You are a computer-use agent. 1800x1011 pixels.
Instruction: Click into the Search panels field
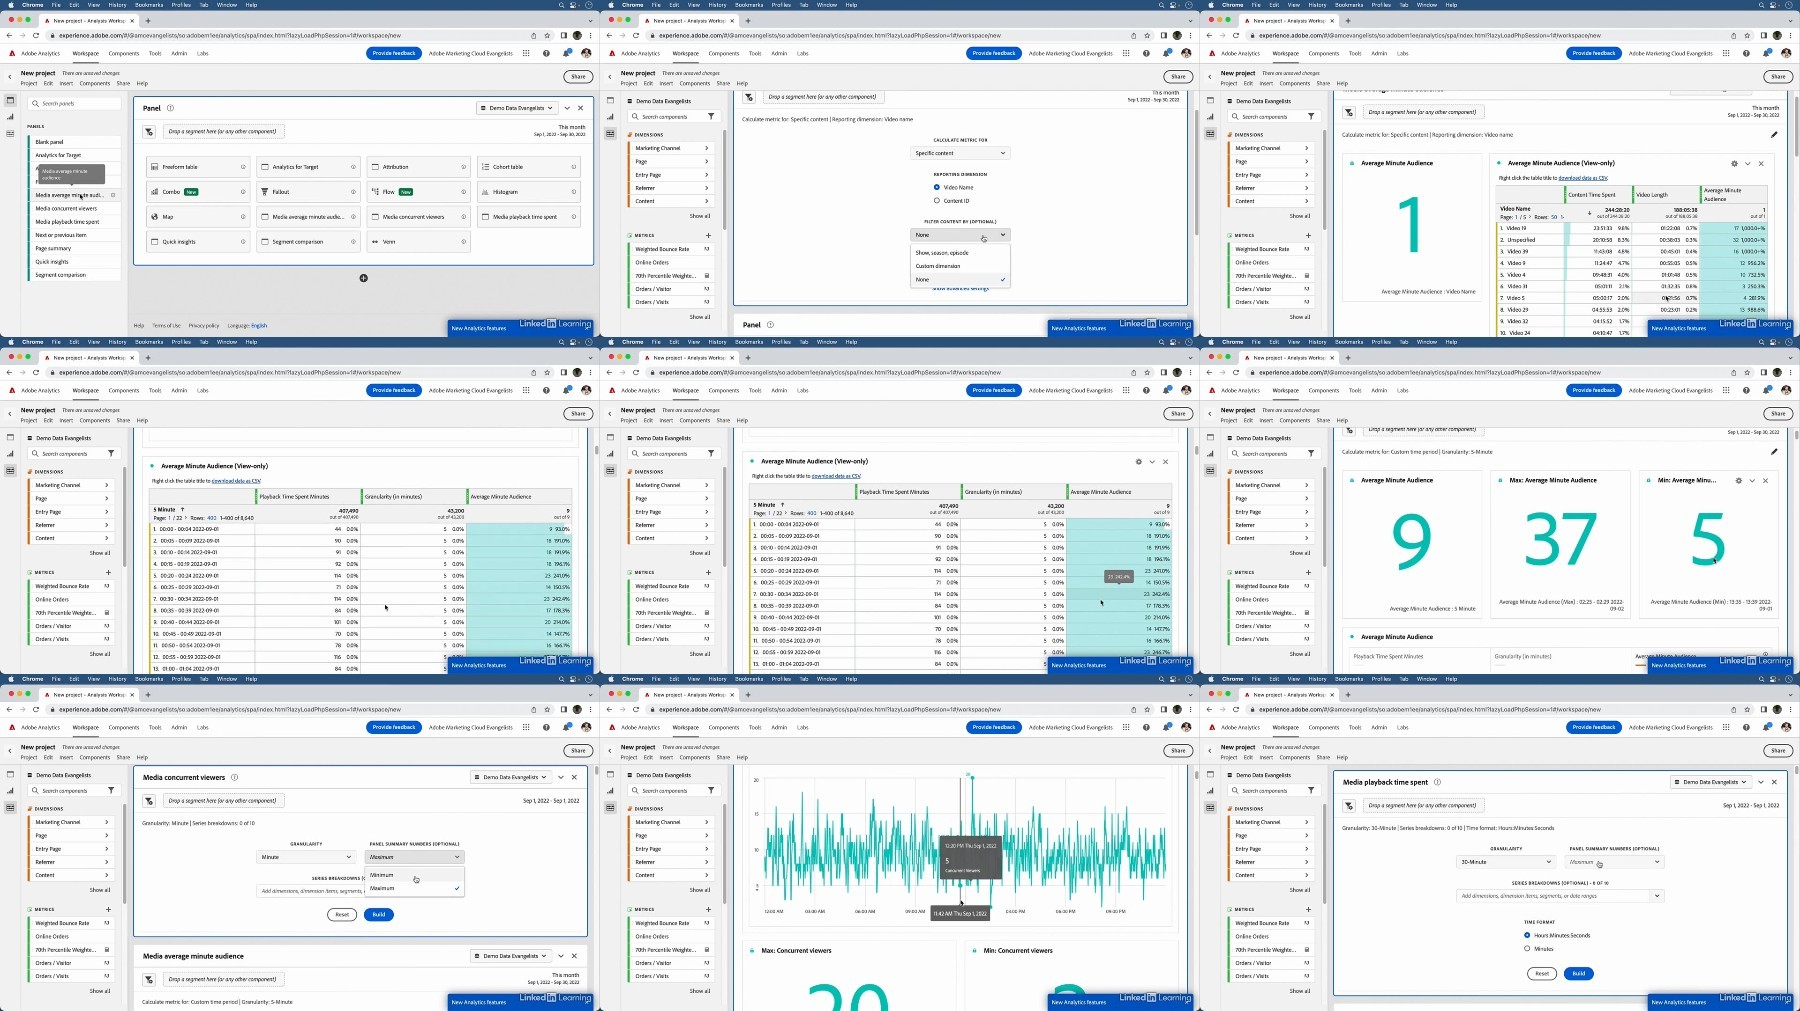coord(75,104)
